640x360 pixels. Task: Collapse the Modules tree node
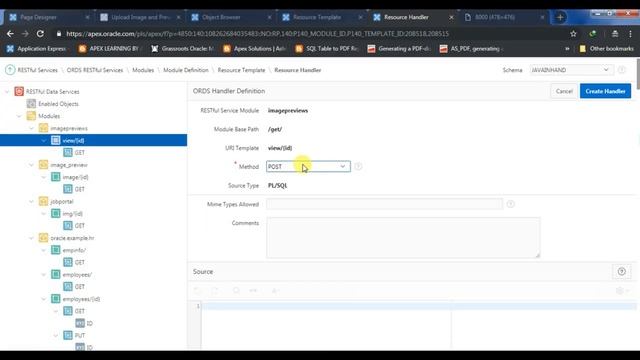pyautogui.click(x=19, y=116)
